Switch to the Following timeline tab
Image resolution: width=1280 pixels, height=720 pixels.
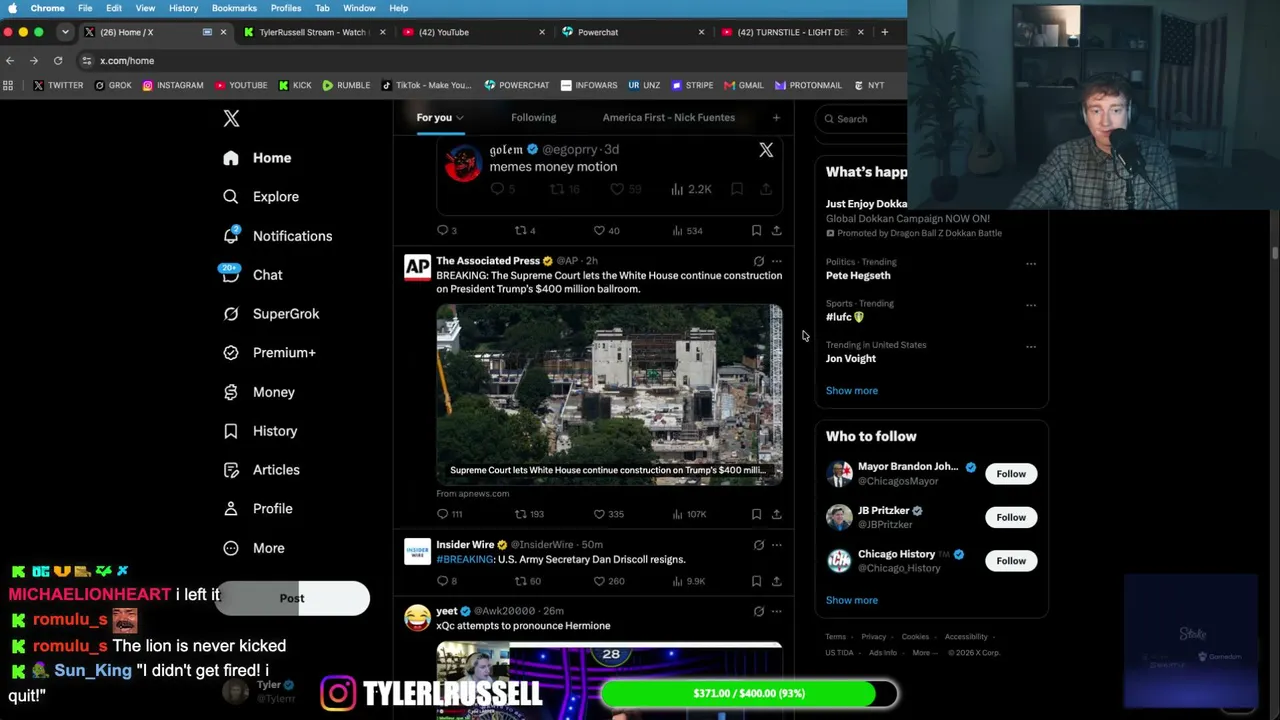[x=533, y=118]
